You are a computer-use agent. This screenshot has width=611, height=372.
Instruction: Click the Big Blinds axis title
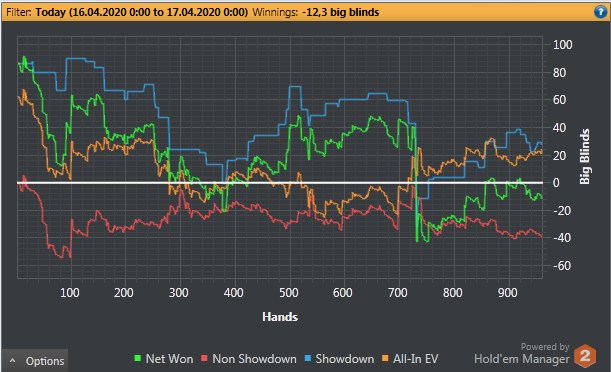coord(585,156)
